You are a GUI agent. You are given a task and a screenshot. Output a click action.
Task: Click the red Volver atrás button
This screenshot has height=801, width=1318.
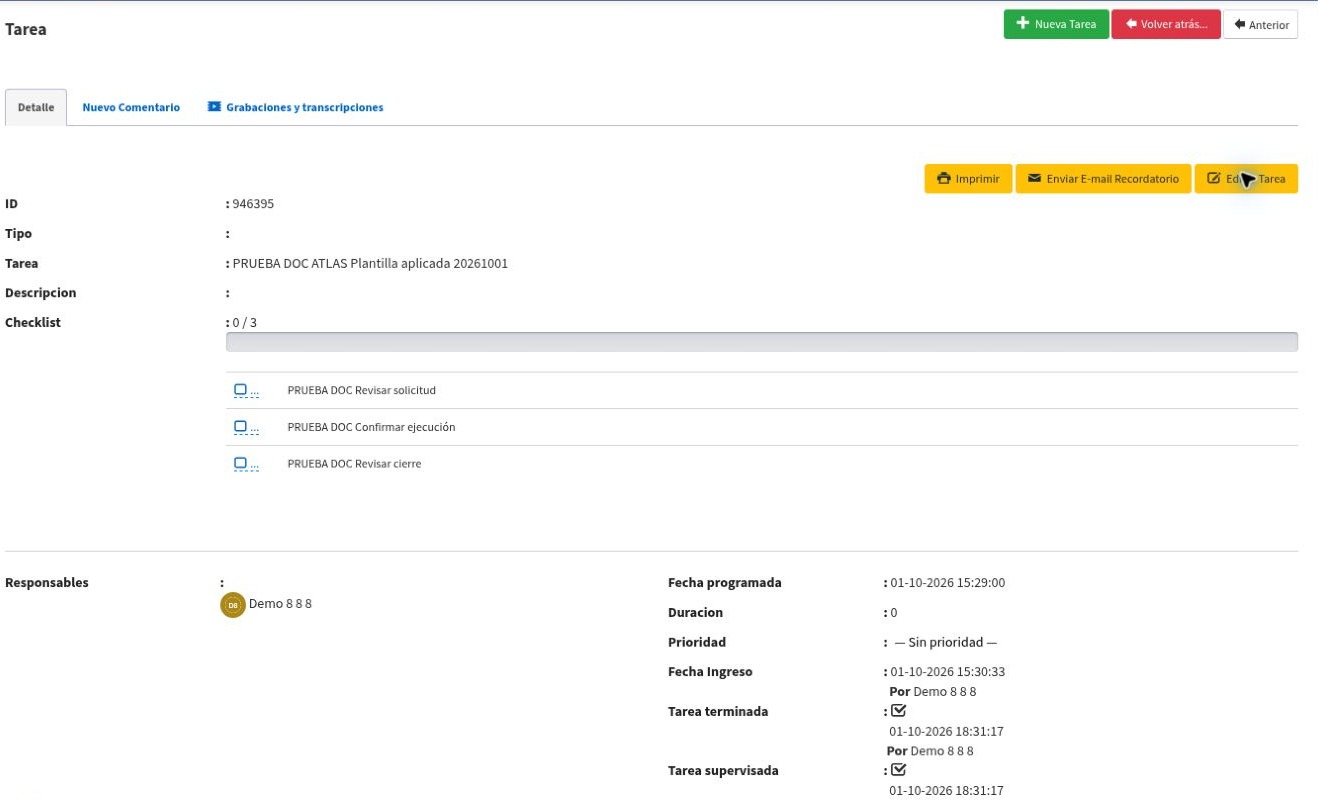click(x=1166, y=24)
